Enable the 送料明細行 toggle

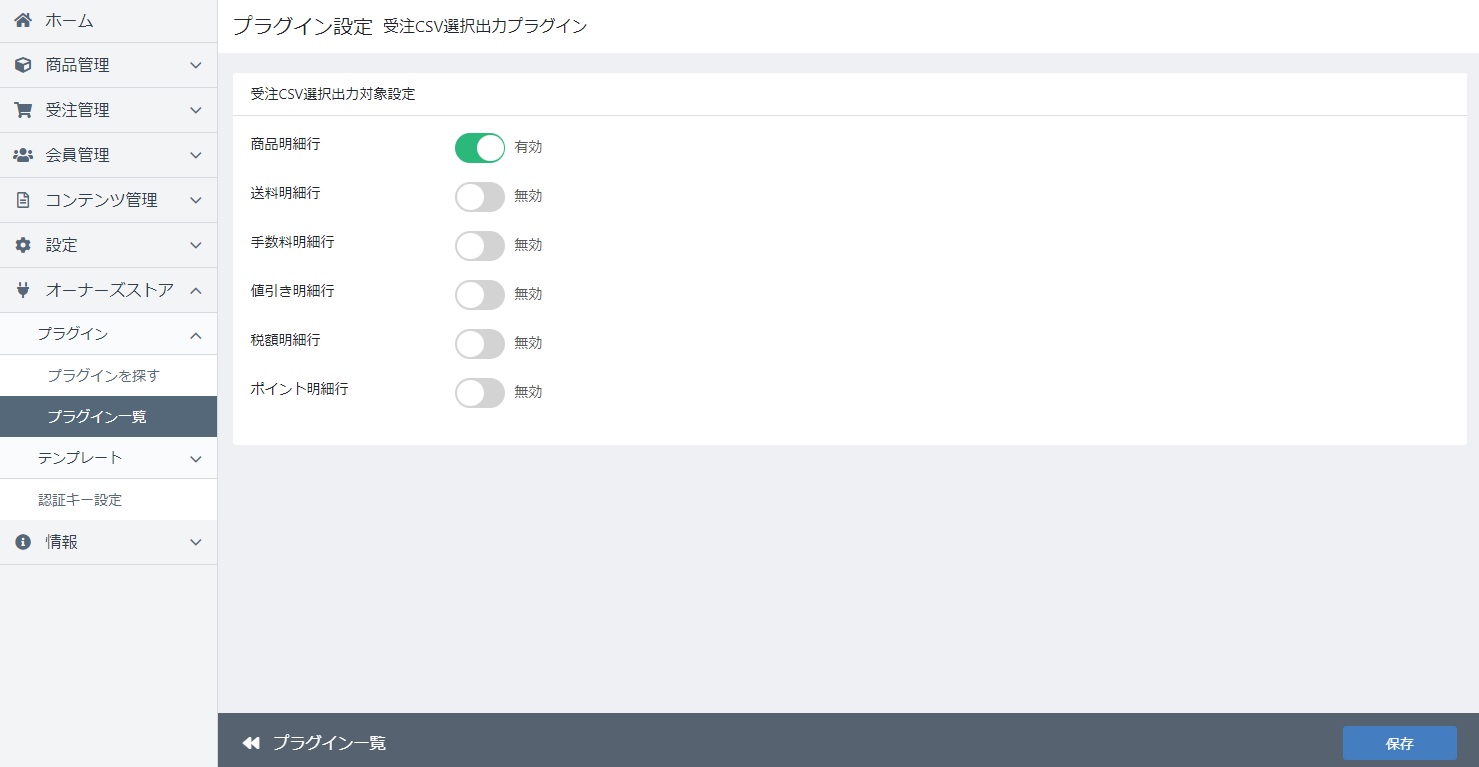[x=480, y=196]
